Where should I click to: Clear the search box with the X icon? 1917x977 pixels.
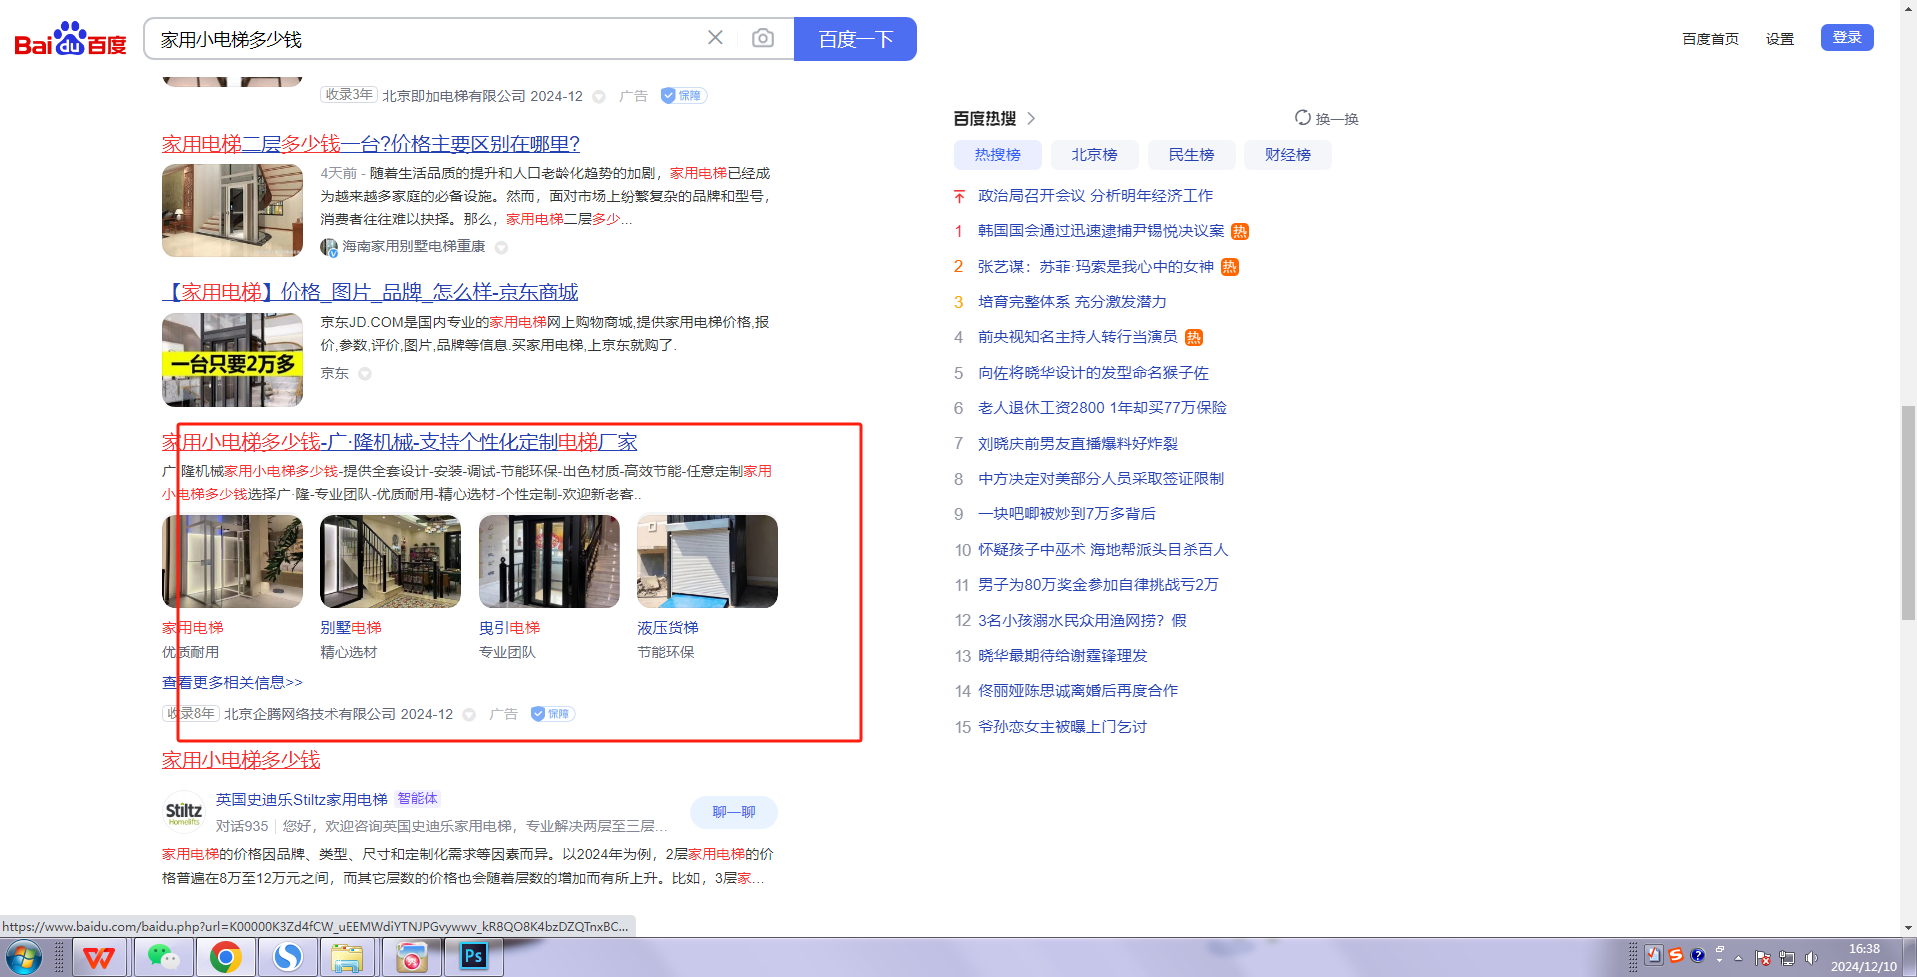[715, 38]
